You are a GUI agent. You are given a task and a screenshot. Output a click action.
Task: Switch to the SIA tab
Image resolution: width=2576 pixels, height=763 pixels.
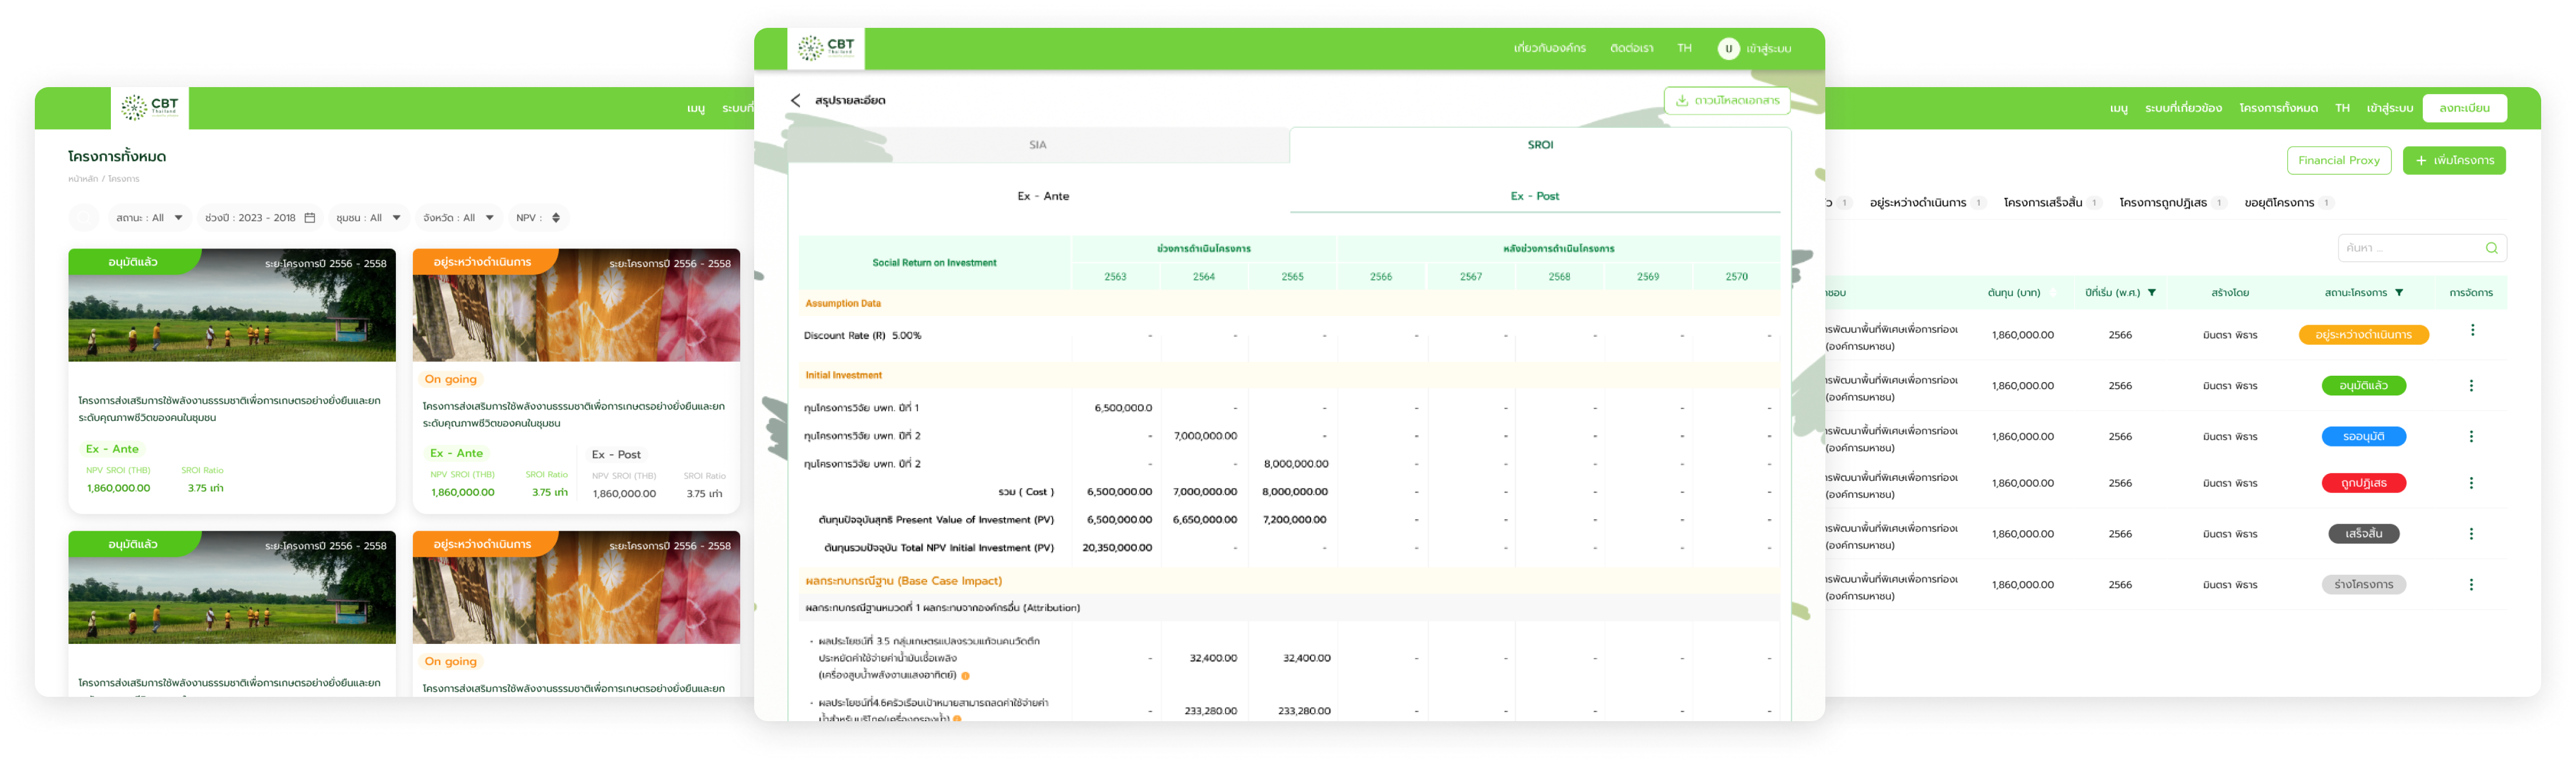[x=1038, y=145]
